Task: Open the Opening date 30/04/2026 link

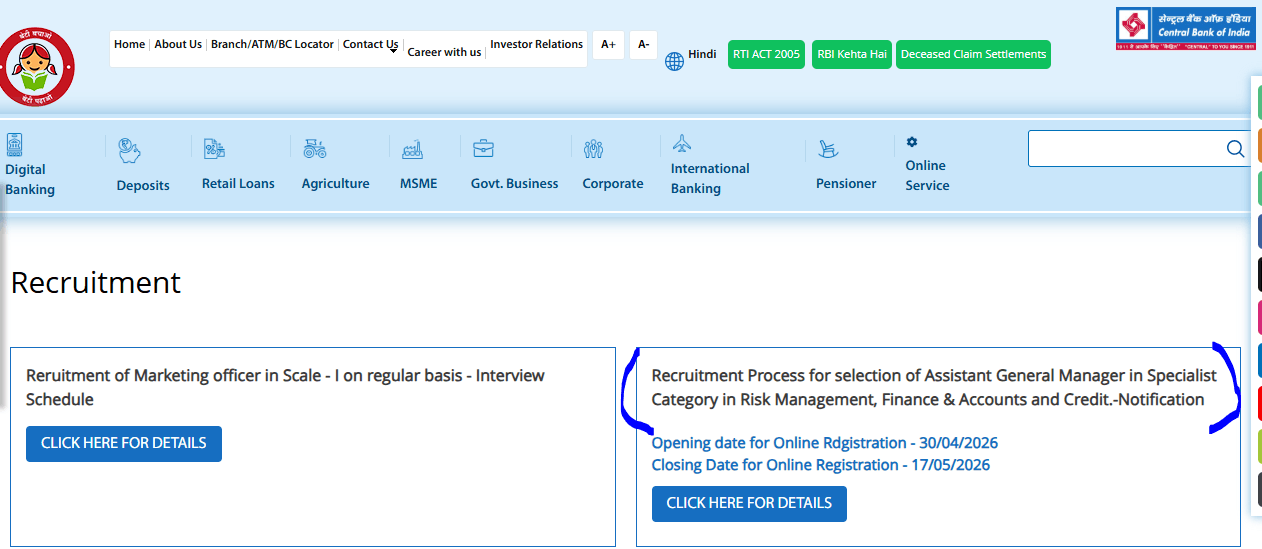Action: (825, 443)
